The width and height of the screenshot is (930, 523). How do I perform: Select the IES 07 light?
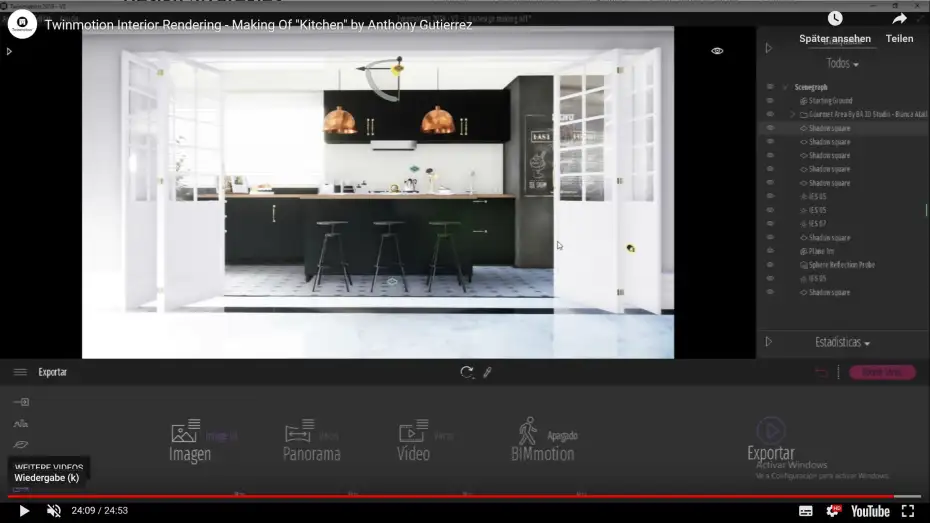tap(817, 224)
